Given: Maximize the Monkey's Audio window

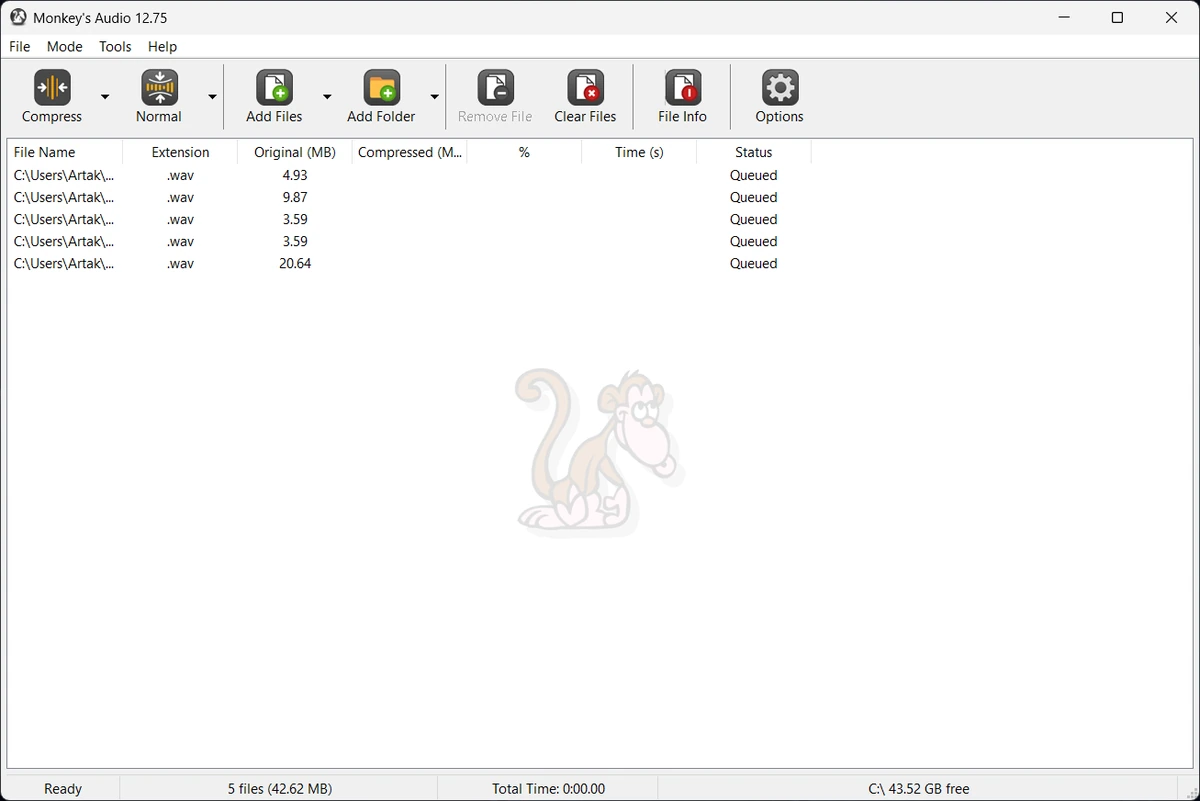Looking at the screenshot, I should pos(1117,17).
